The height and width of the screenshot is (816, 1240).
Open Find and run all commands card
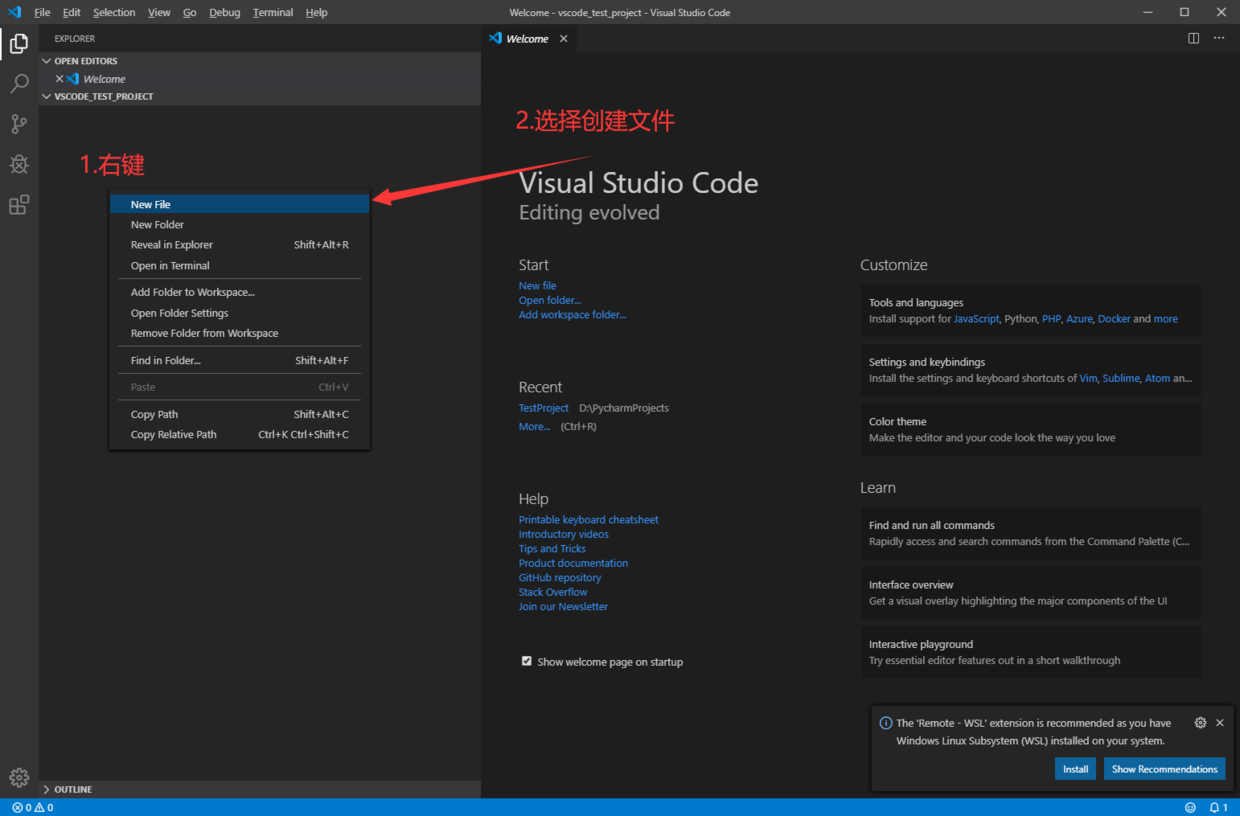coord(1031,533)
